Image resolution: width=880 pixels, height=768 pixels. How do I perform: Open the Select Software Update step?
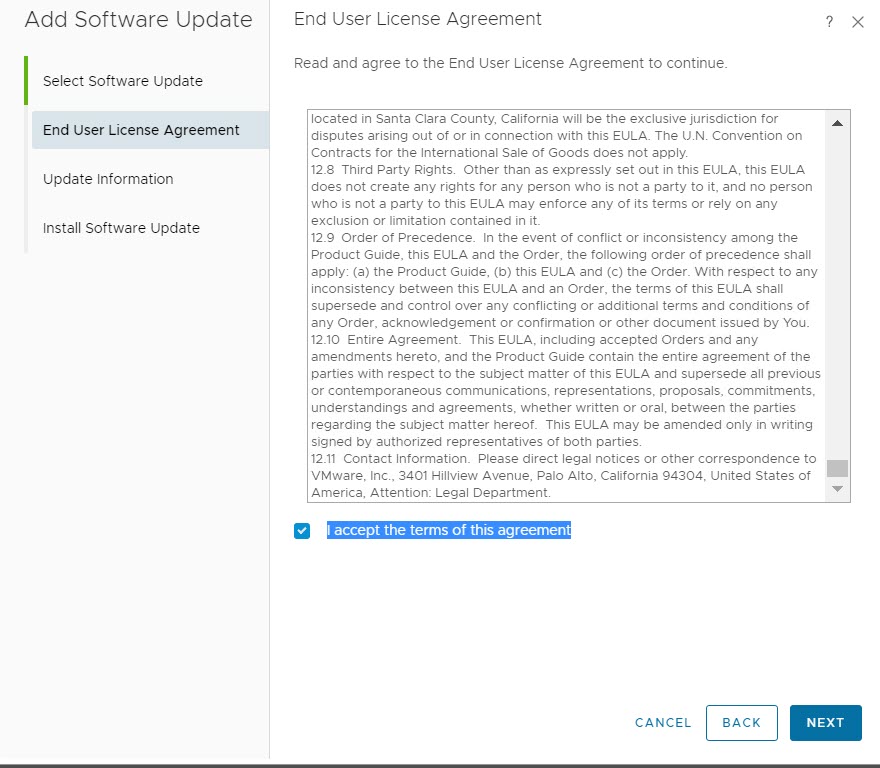(x=123, y=81)
